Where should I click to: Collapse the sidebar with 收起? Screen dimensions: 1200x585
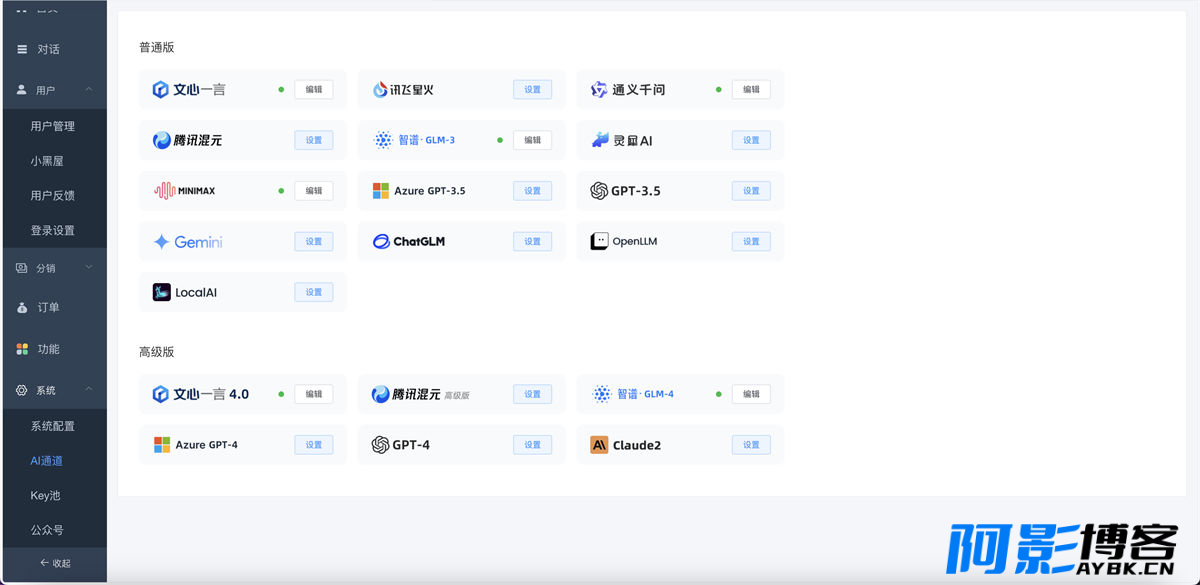click(x=54, y=563)
